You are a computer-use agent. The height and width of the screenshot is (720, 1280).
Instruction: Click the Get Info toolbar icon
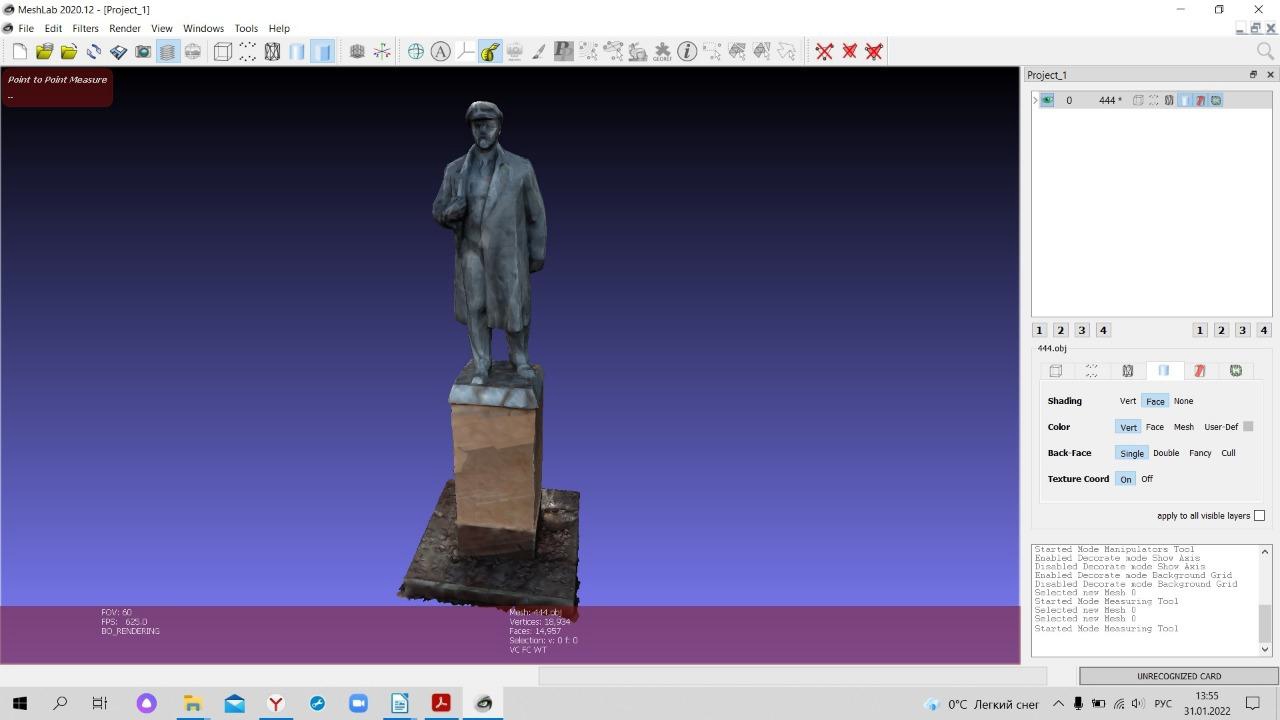(x=687, y=51)
